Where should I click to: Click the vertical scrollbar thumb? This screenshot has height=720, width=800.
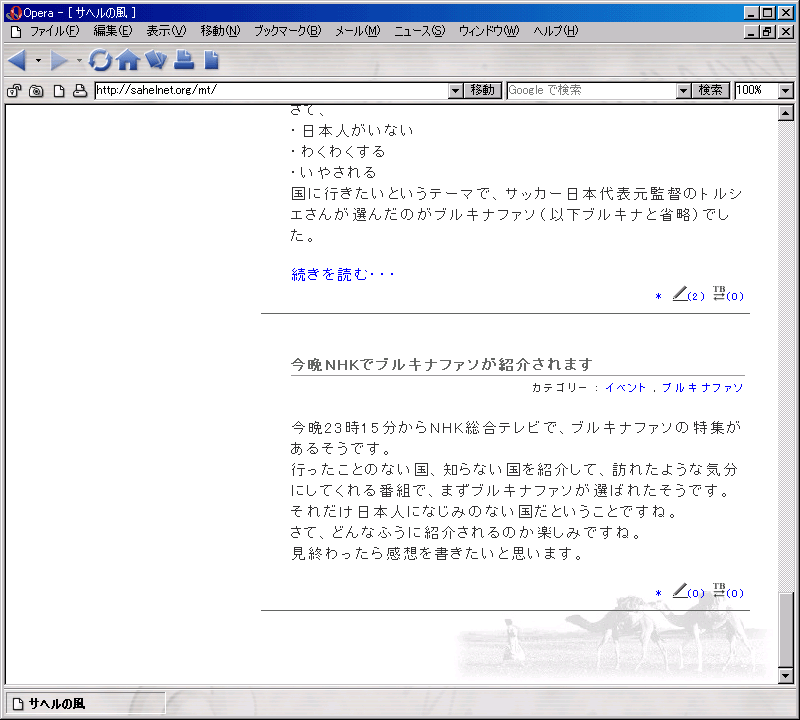pos(786,629)
